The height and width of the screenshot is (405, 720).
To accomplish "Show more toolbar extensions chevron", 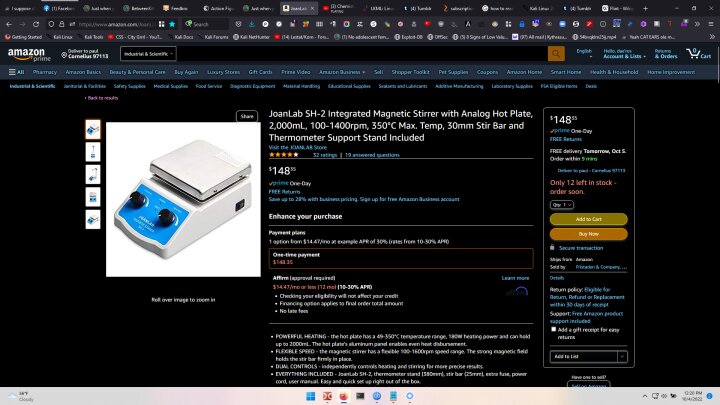I will pos(697,24).
